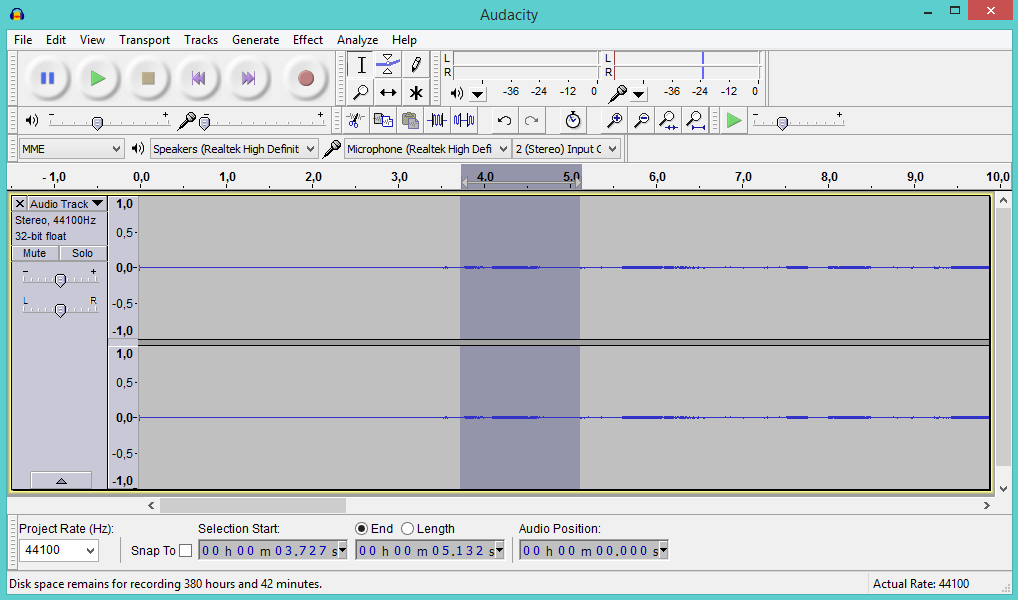Trim audio outside the selection
The height and width of the screenshot is (600, 1018).
click(437, 120)
